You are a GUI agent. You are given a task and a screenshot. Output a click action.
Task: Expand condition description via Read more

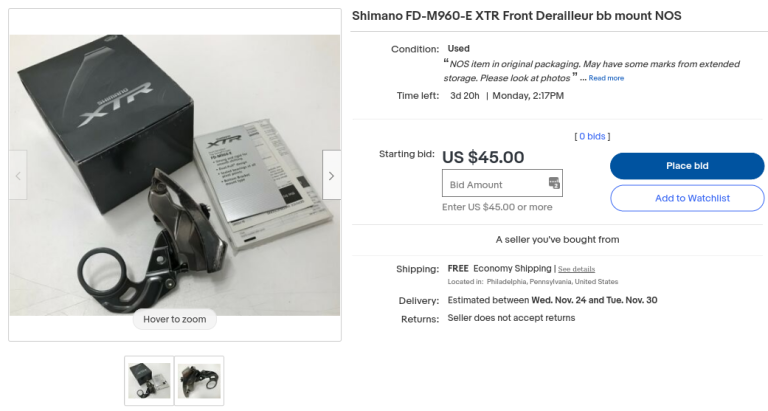(x=606, y=78)
